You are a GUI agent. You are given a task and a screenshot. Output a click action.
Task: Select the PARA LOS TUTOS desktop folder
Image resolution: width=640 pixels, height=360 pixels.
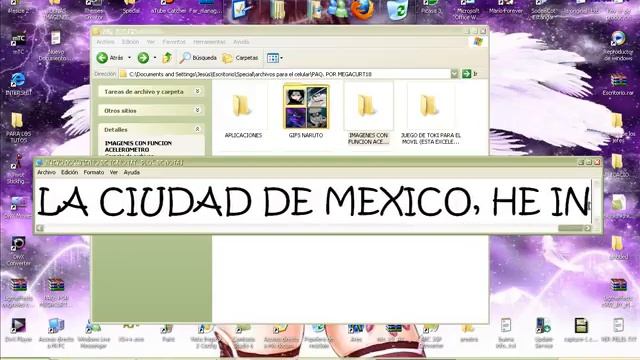click(x=18, y=127)
